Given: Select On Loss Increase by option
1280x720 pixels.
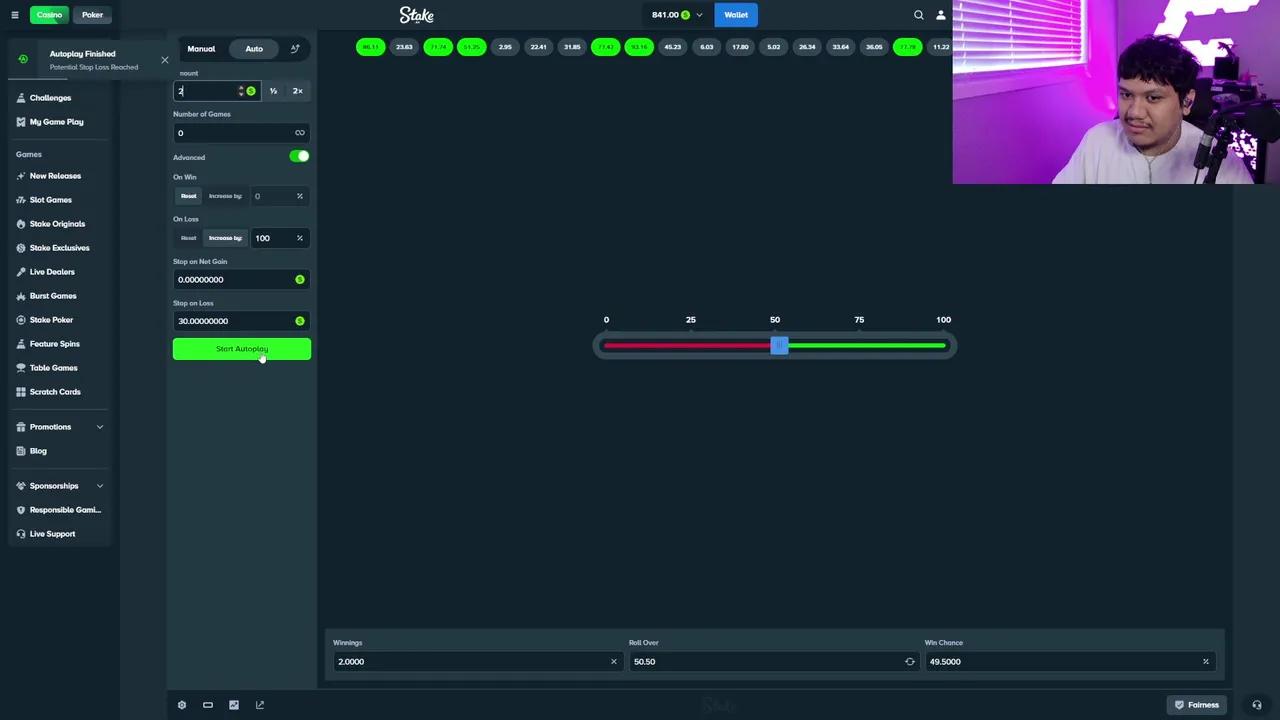Looking at the screenshot, I should point(225,238).
